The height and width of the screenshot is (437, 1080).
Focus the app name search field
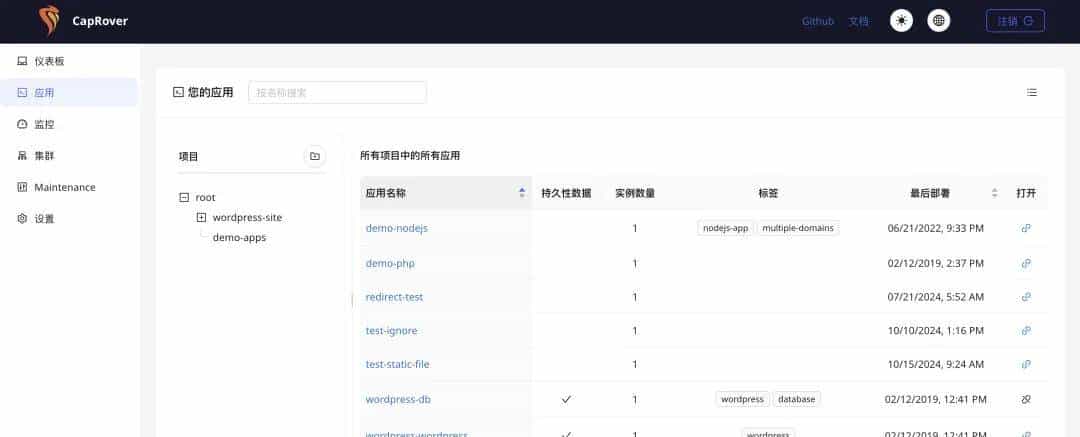click(x=337, y=92)
